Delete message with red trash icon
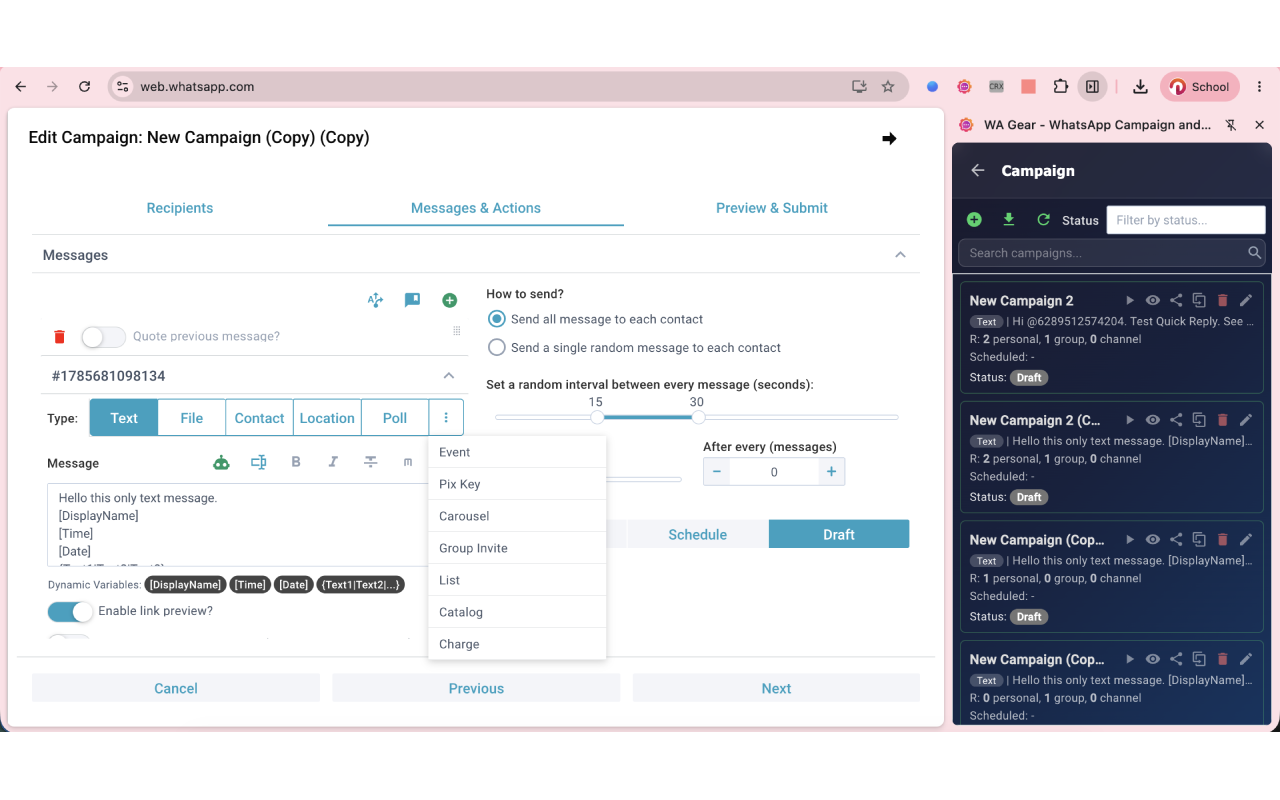 [x=59, y=337]
